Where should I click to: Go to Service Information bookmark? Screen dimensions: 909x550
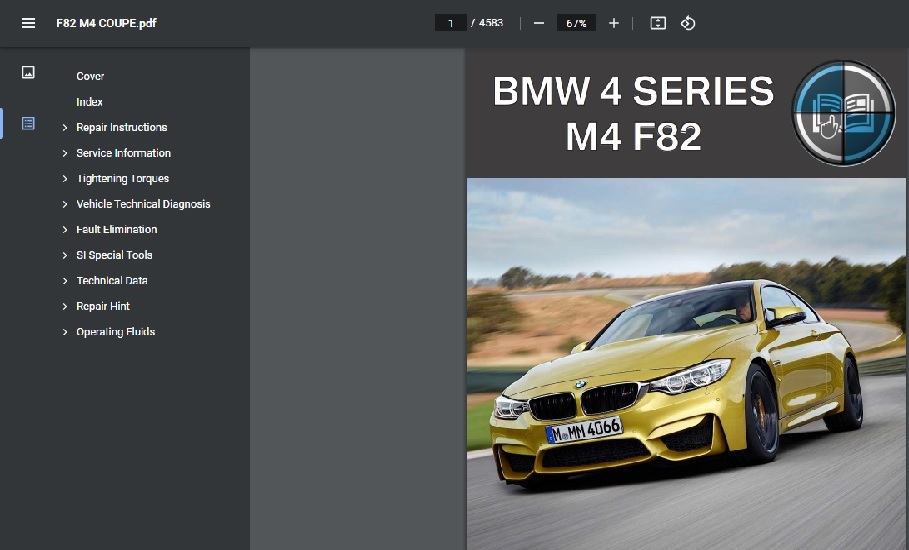pyautogui.click(x=123, y=153)
